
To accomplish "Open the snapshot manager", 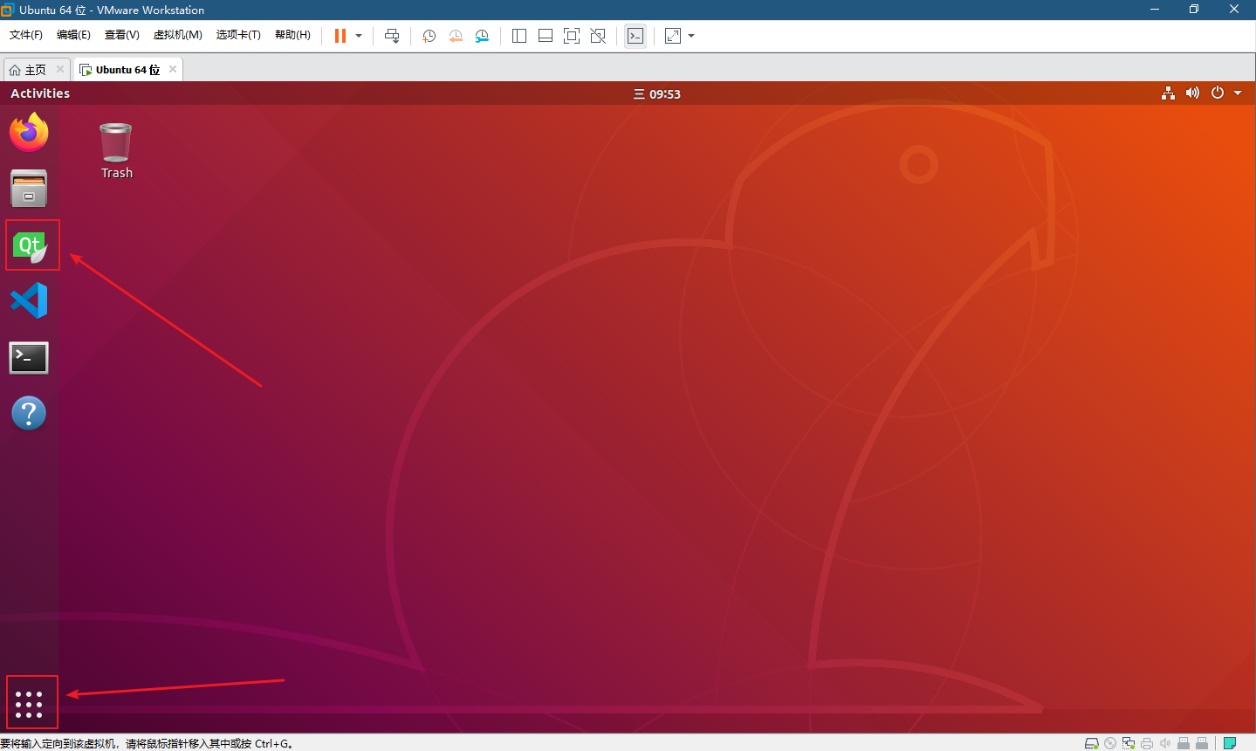I will [482, 36].
